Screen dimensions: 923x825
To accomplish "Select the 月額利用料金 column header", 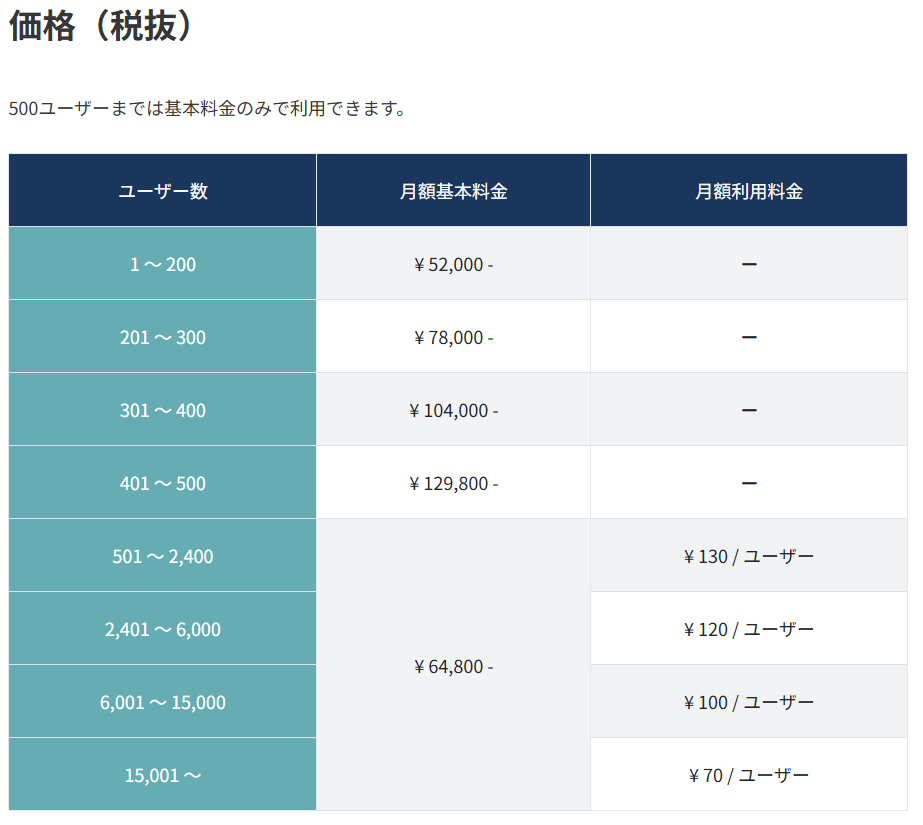I will tap(749, 191).
